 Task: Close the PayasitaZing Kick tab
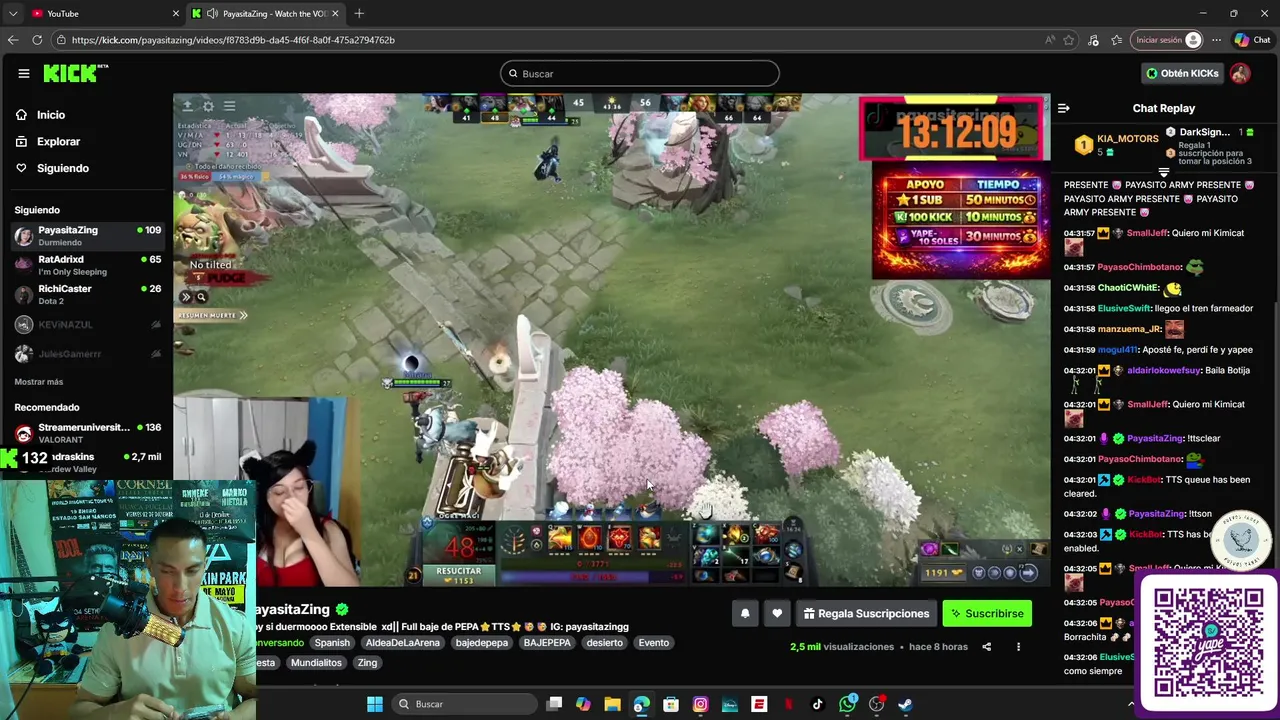click(x=335, y=13)
